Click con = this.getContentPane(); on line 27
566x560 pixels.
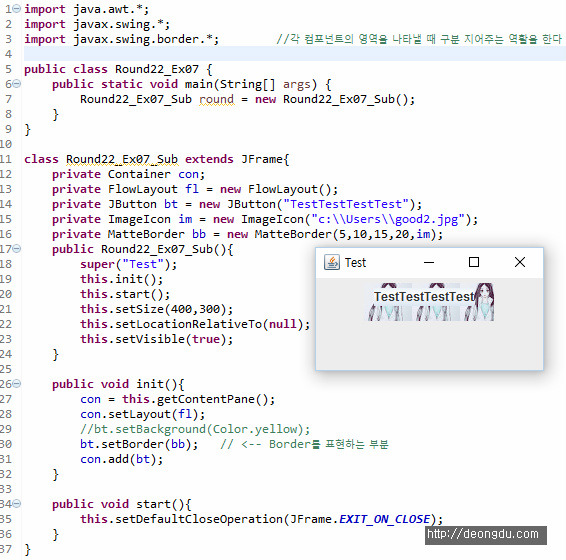[178, 399]
